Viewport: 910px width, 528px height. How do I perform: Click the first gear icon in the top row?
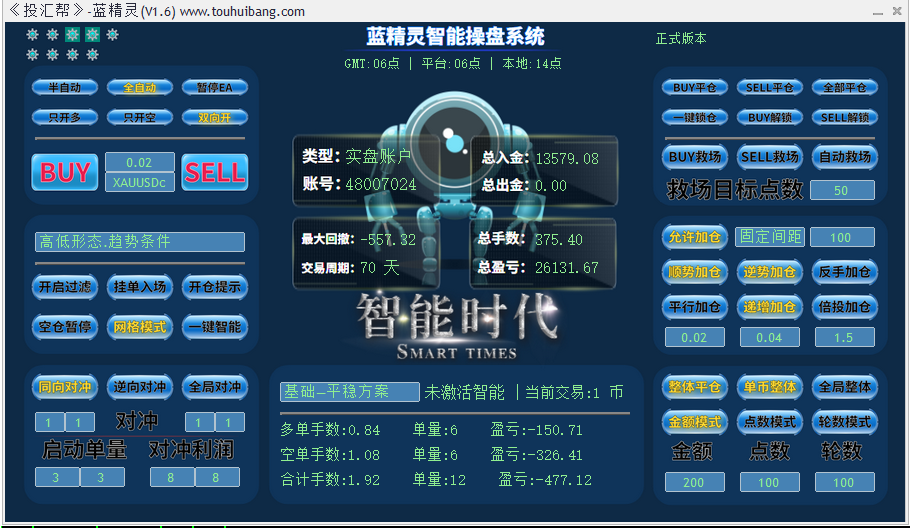tap(32, 35)
